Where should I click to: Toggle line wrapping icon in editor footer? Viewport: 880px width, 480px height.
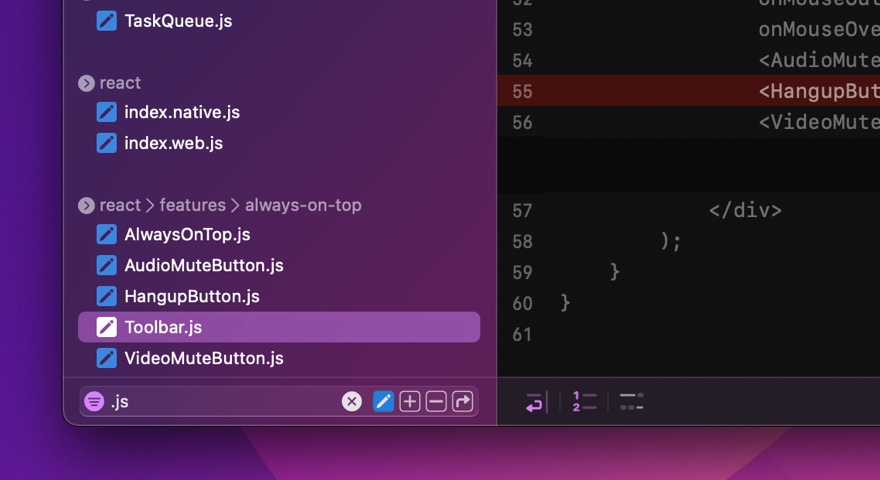[x=535, y=402]
